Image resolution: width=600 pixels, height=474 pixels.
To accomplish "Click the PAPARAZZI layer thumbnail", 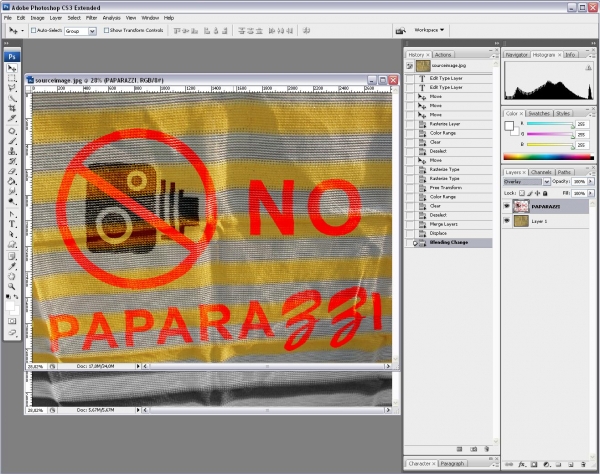I will [x=521, y=206].
